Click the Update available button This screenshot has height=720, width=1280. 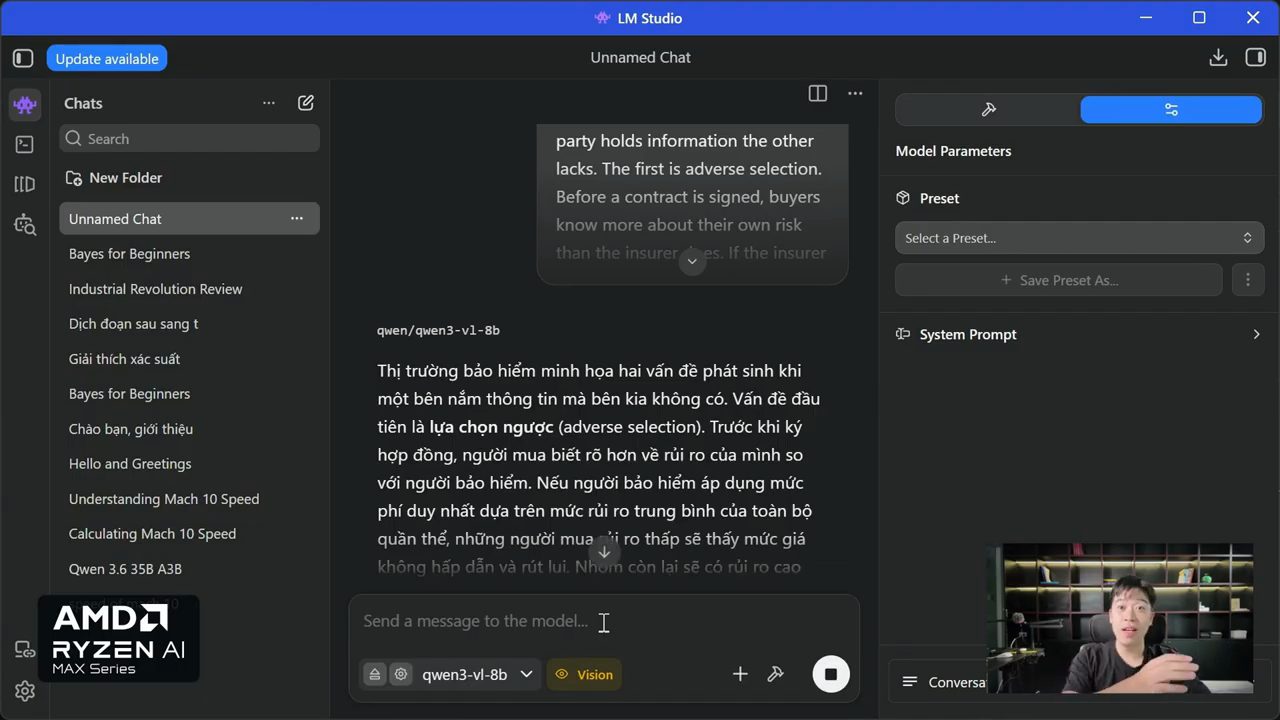point(107,58)
